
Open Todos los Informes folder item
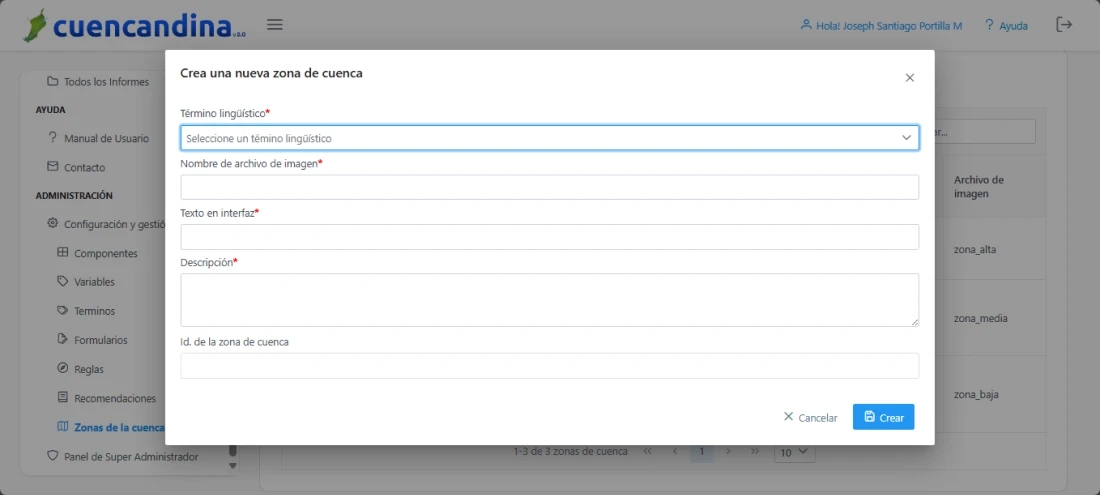[105, 82]
